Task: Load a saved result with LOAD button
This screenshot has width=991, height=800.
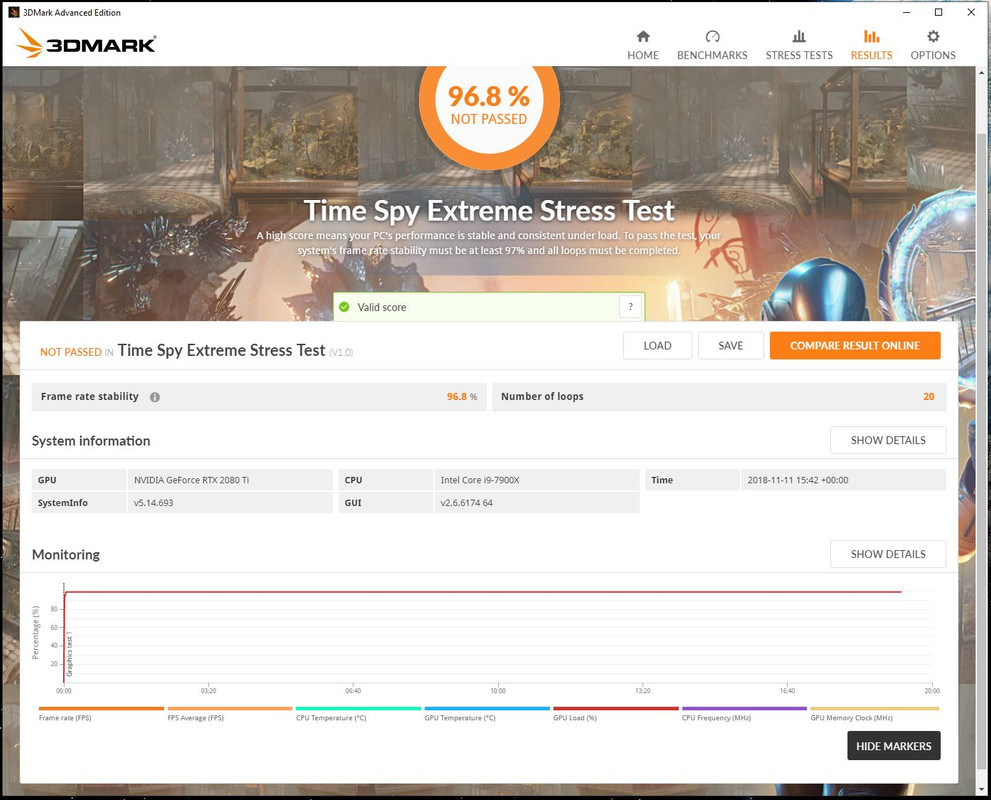Action: pyautogui.click(x=657, y=346)
